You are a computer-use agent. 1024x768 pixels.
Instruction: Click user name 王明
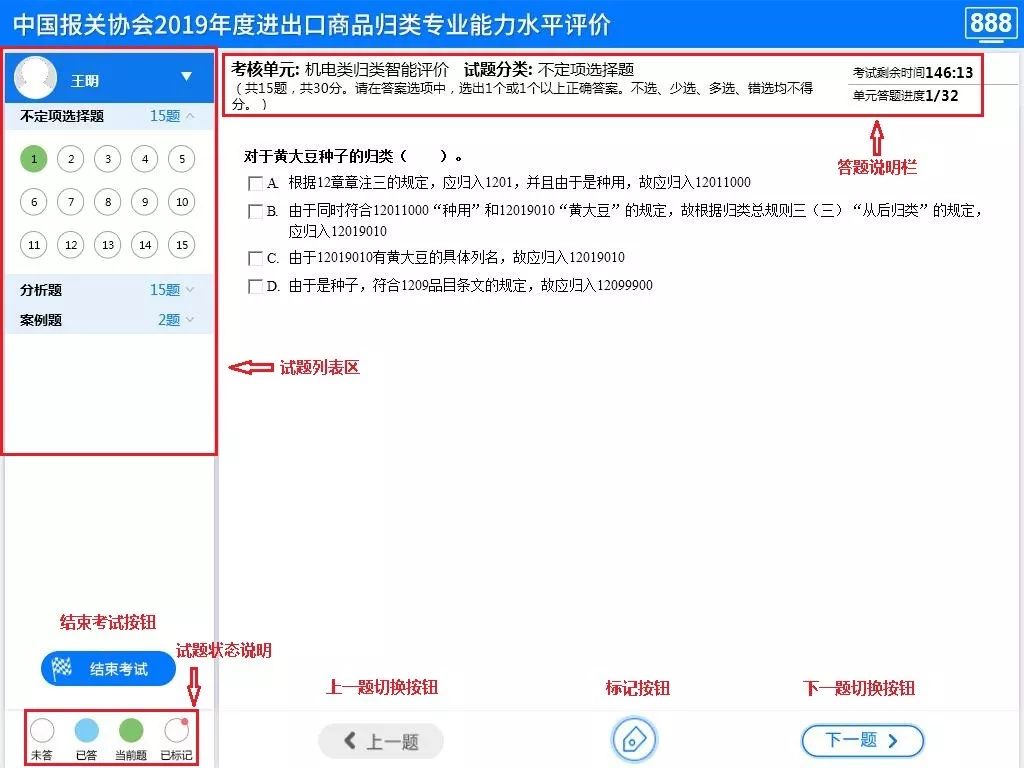point(85,81)
